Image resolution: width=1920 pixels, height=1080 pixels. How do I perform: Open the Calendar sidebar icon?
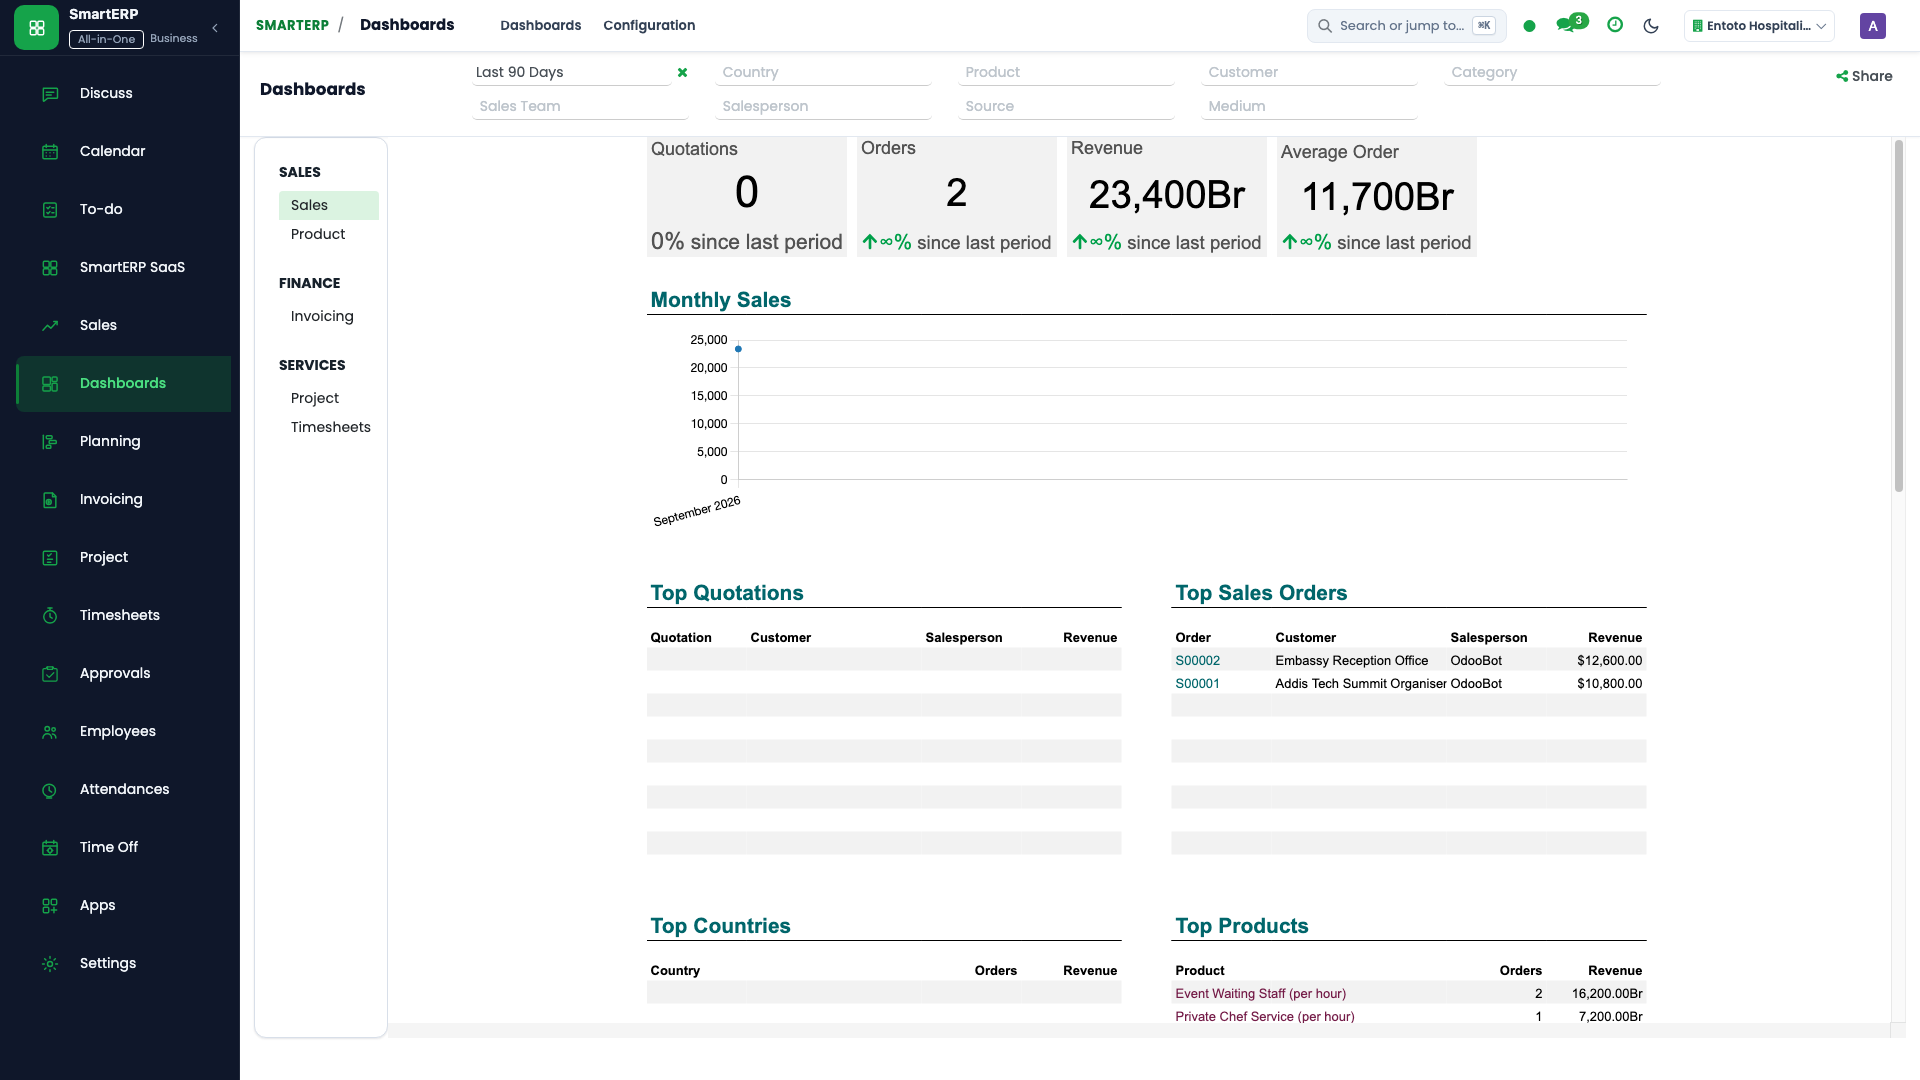(50, 151)
